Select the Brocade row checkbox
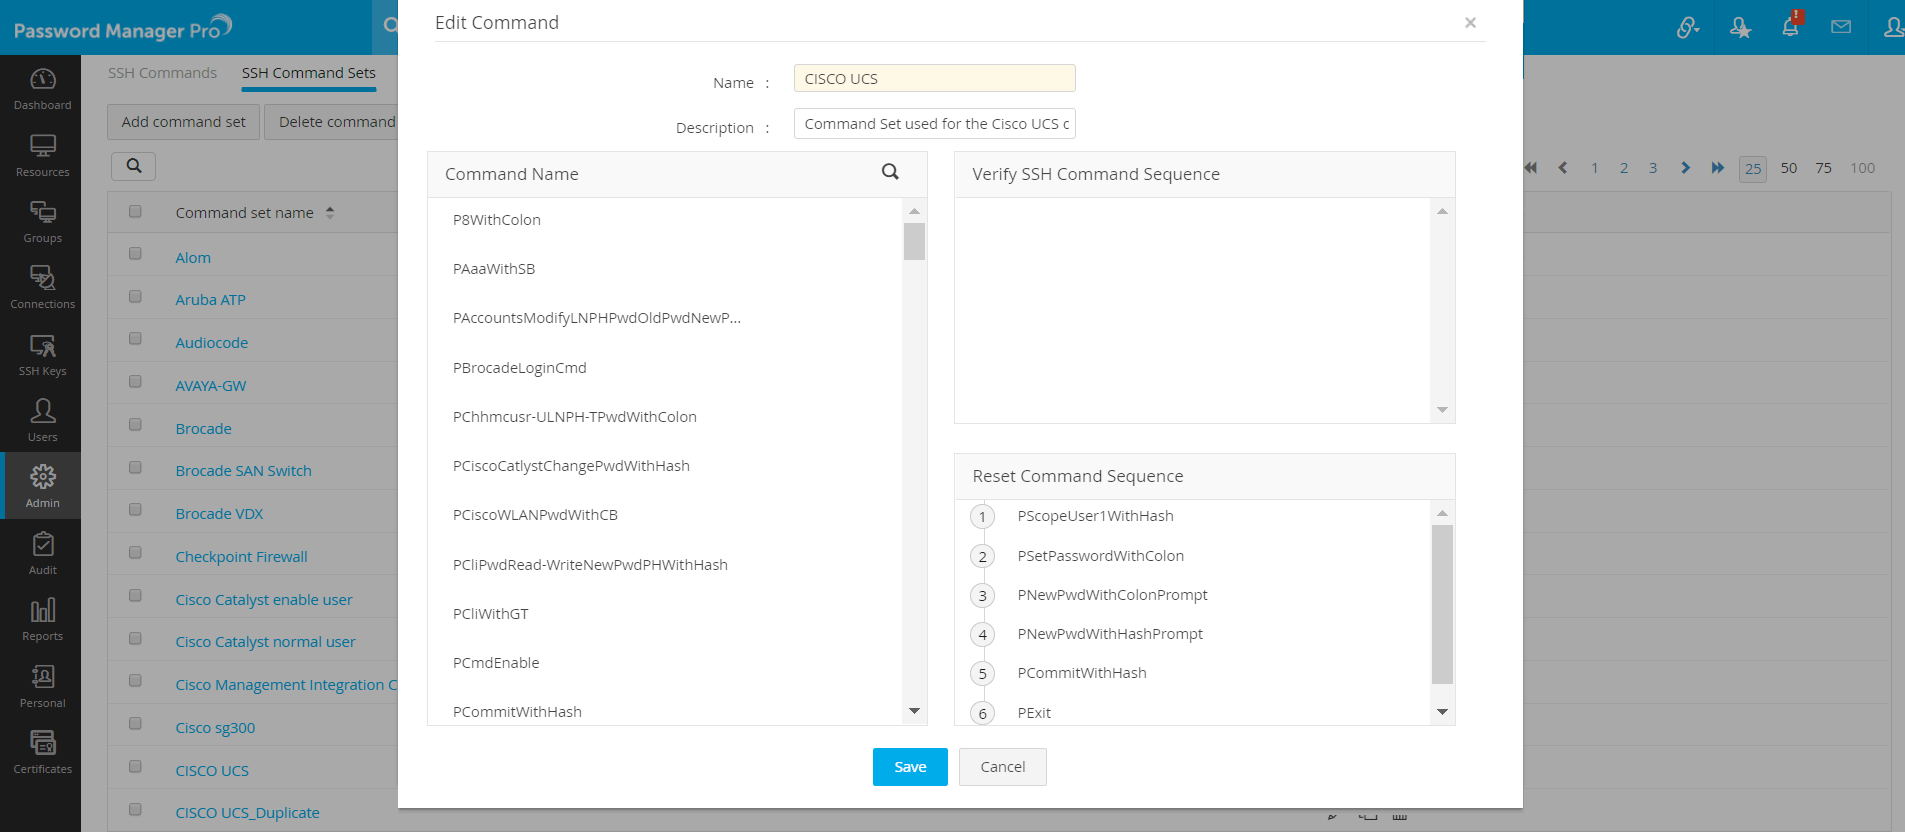The image size is (1905, 832). tap(135, 425)
